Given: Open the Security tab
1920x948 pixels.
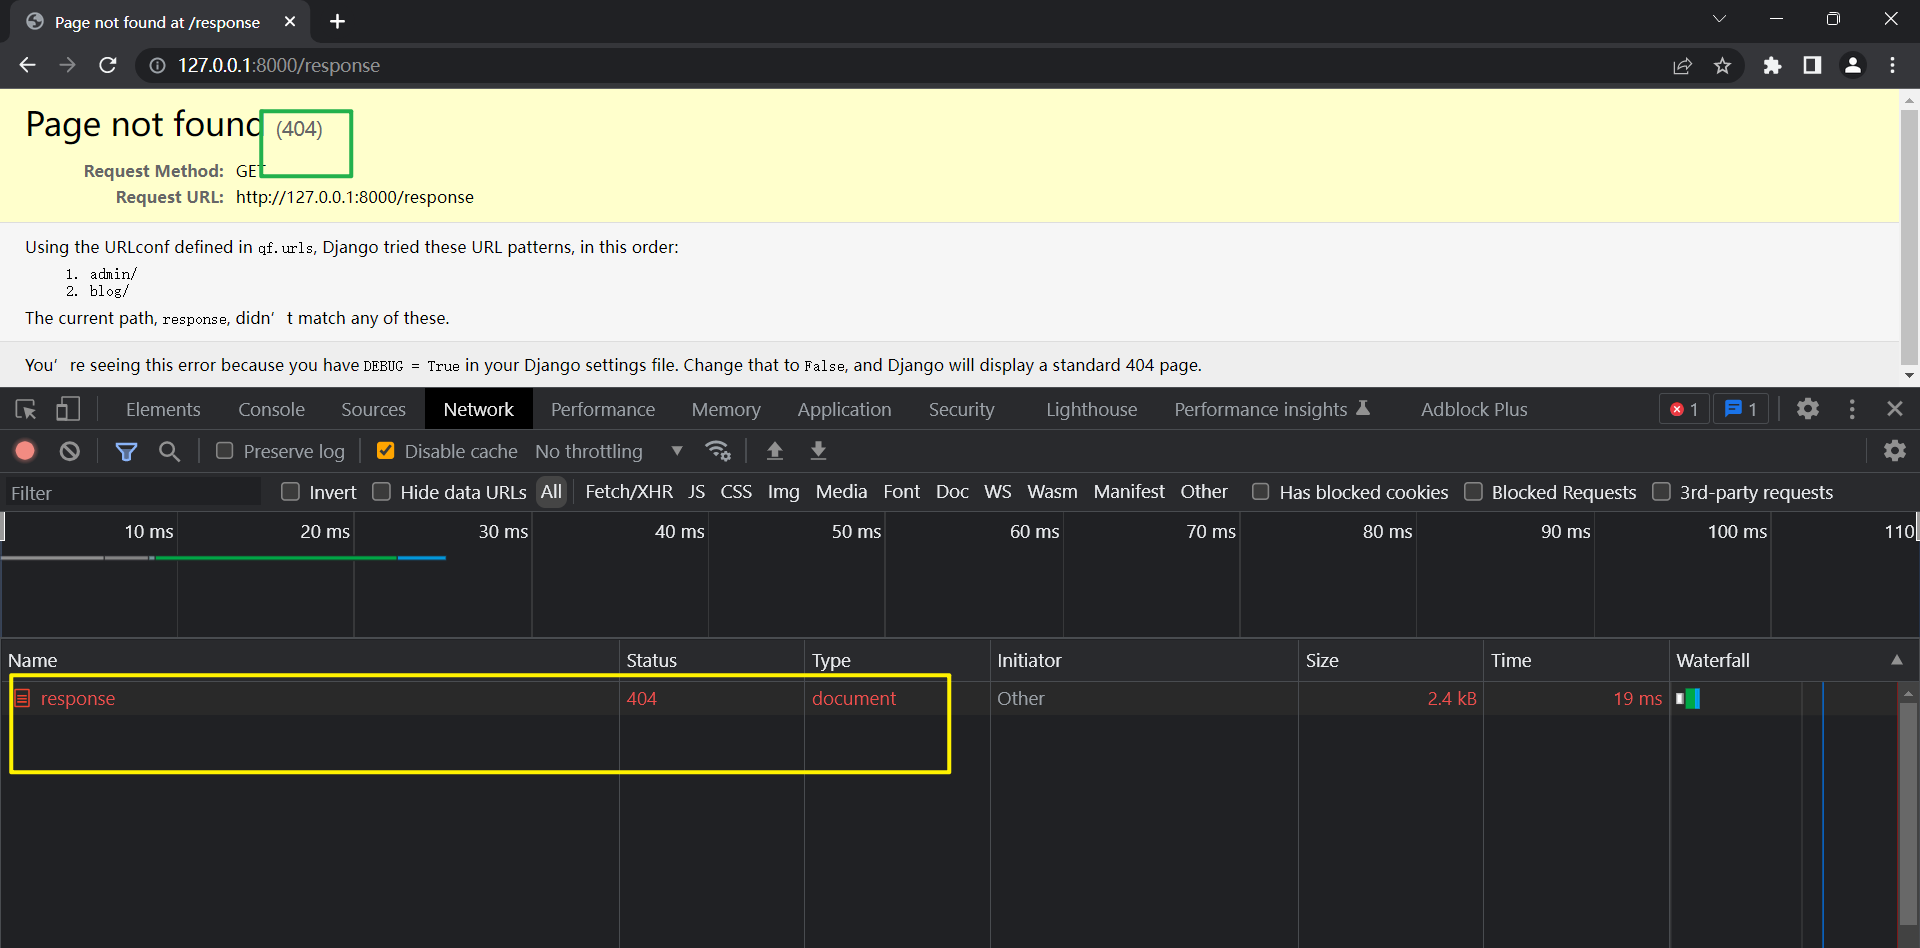Looking at the screenshot, I should pos(961,409).
